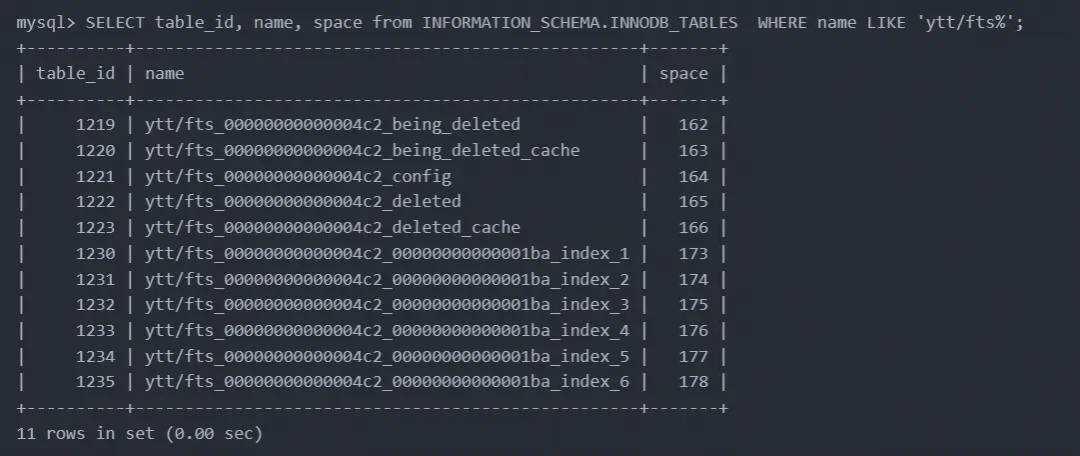Click the "space" column header

[x=683, y=73]
